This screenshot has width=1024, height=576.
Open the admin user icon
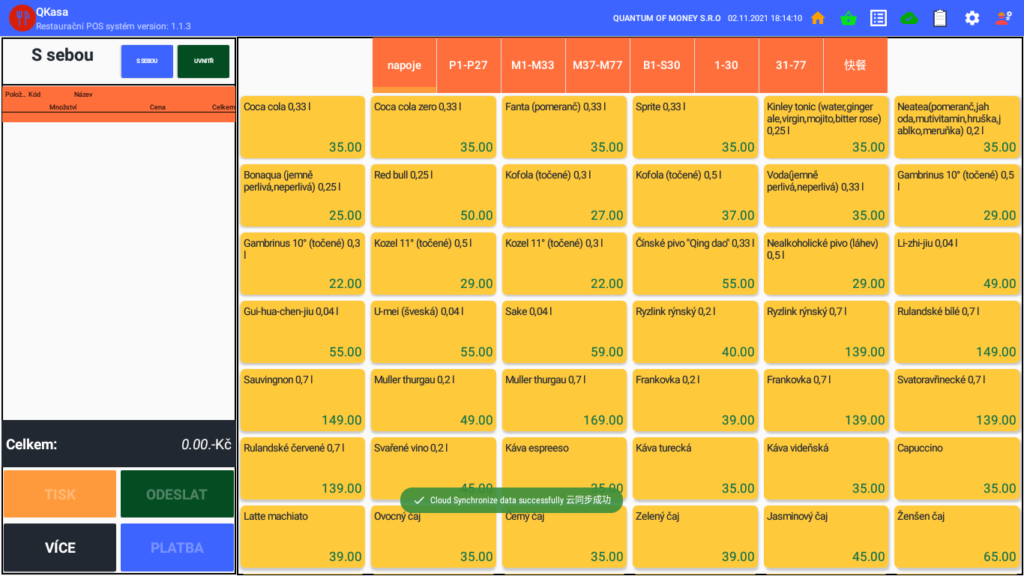pos(1003,18)
